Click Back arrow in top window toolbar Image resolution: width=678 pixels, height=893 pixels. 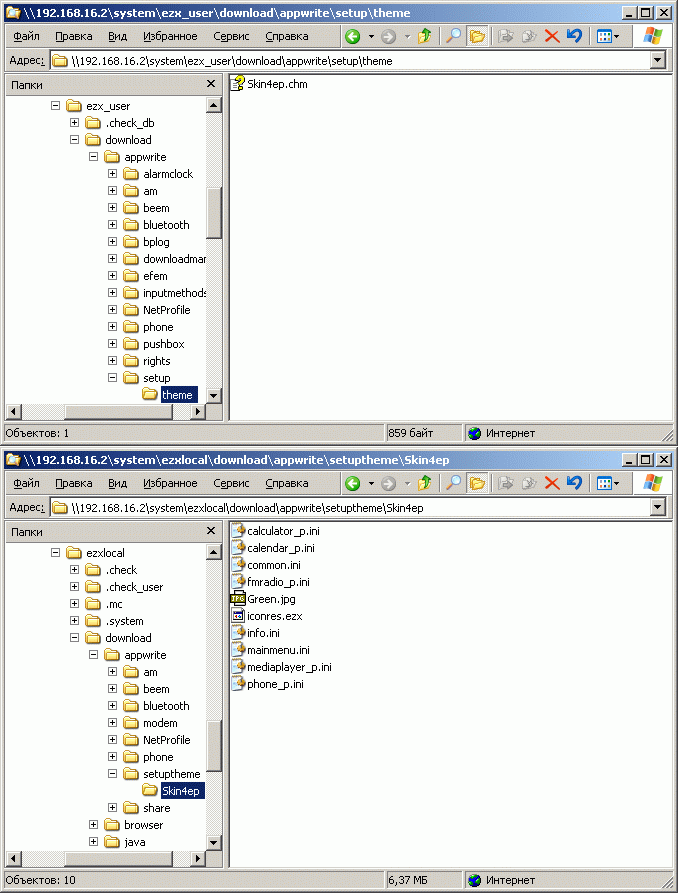click(353, 36)
